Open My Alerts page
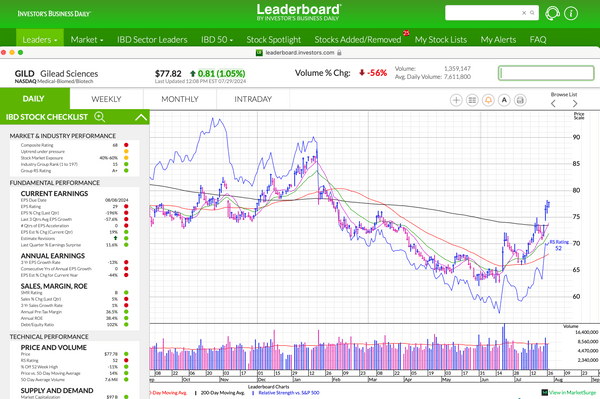600x399 pixels. click(498, 39)
